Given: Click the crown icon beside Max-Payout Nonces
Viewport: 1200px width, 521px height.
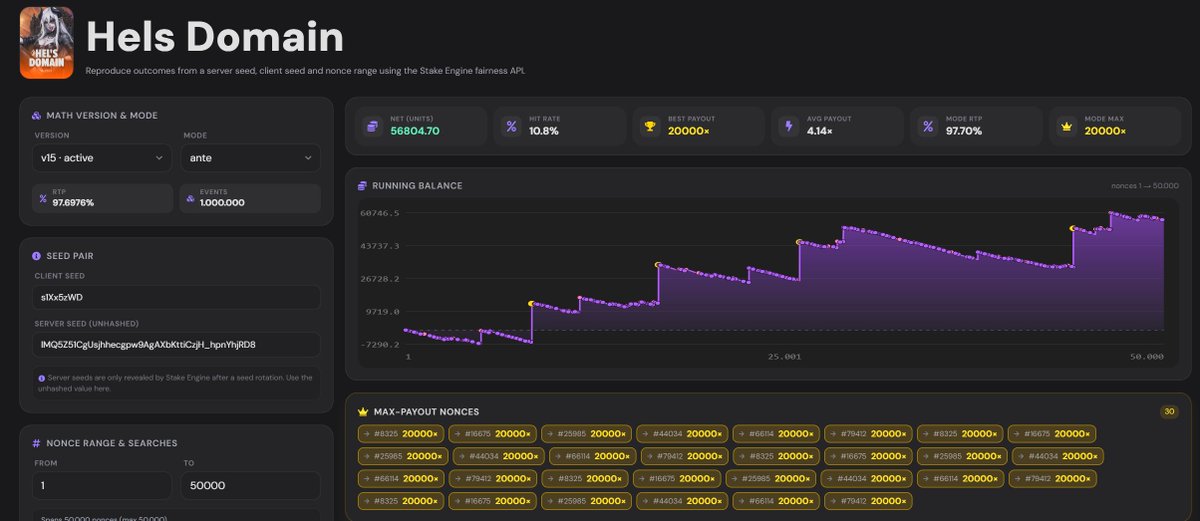Looking at the screenshot, I should (363, 412).
